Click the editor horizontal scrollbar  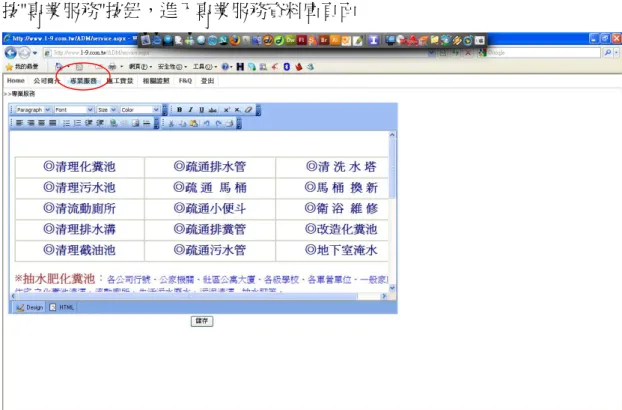coord(199,296)
